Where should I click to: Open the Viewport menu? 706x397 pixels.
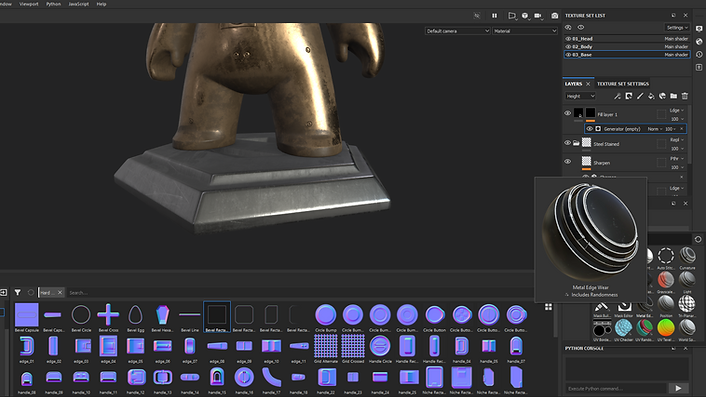(29, 4)
